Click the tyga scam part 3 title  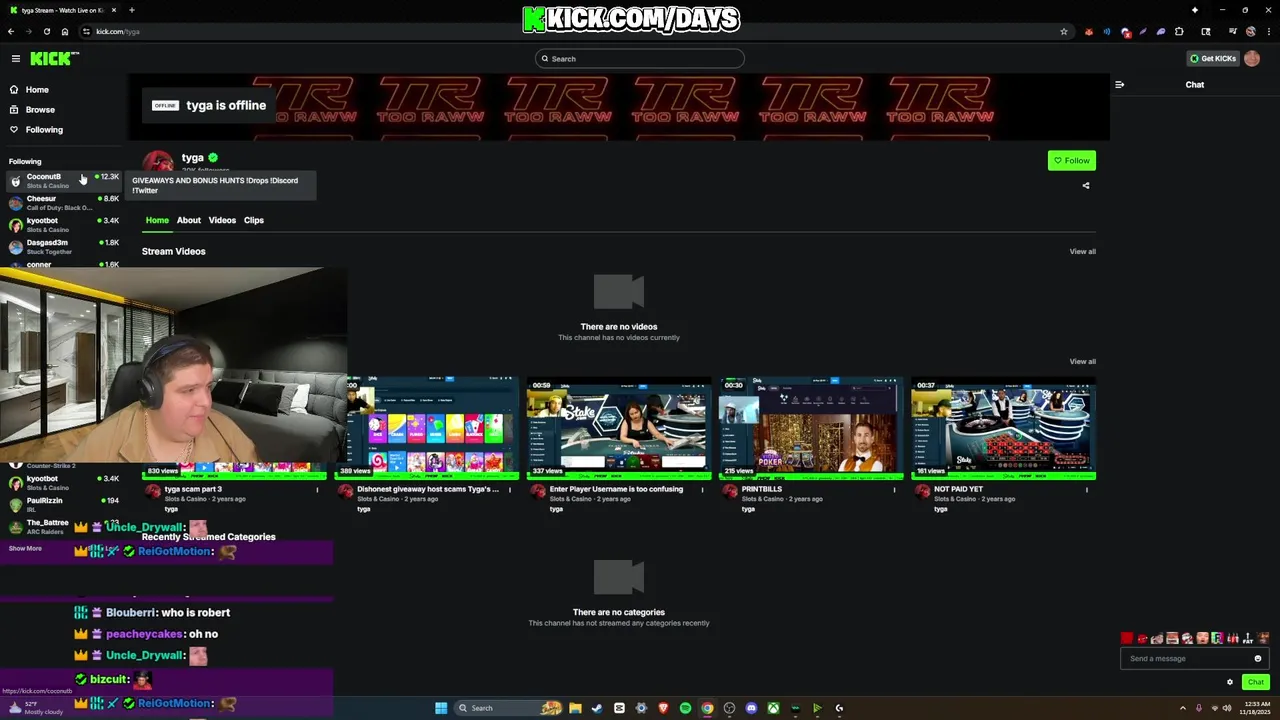193,489
